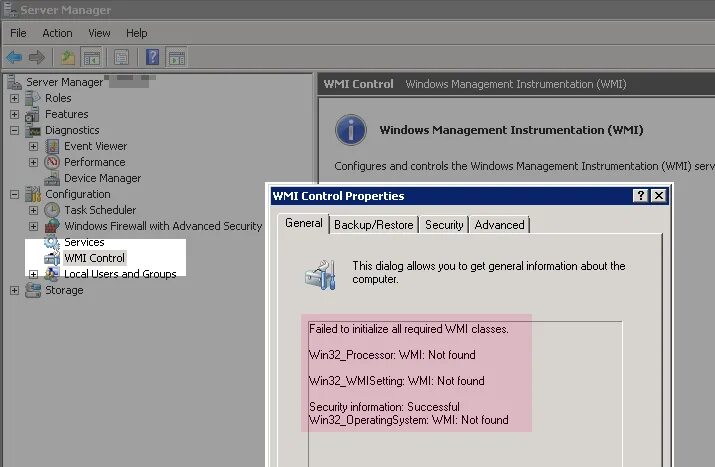Expand the Roles tree node
Screen dimensions: 715x467
tap(15, 98)
